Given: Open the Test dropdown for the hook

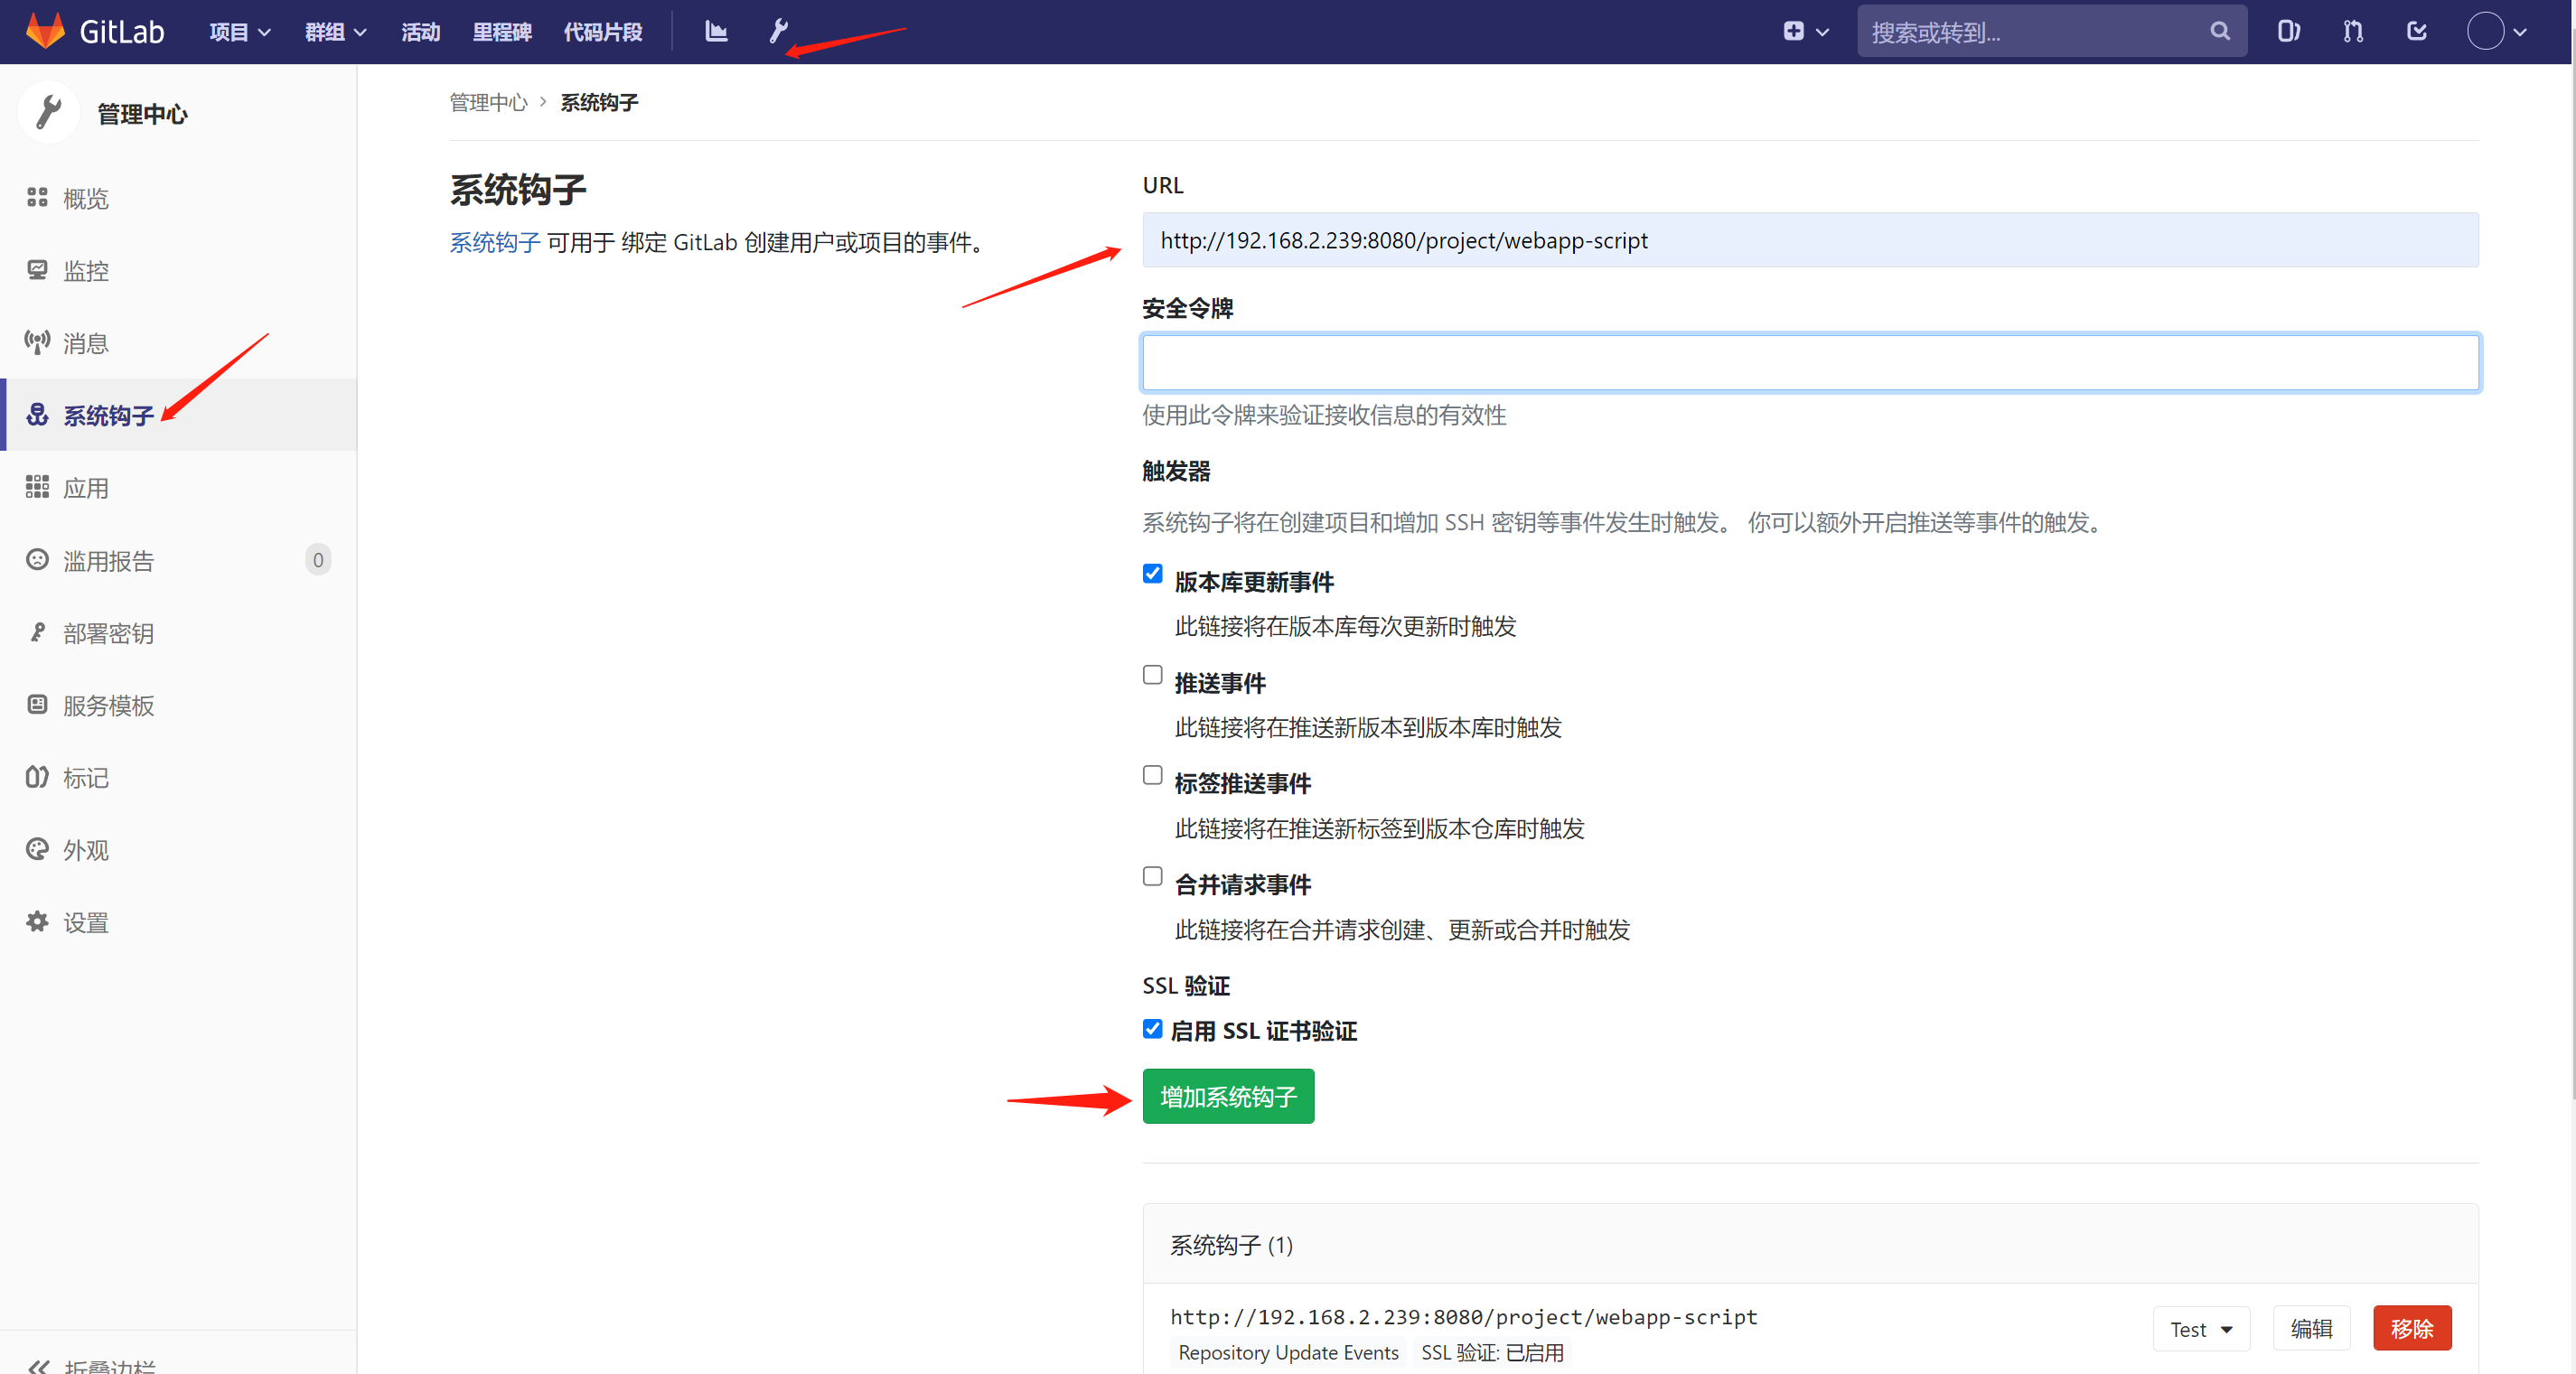Looking at the screenshot, I should click(2200, 1329).
